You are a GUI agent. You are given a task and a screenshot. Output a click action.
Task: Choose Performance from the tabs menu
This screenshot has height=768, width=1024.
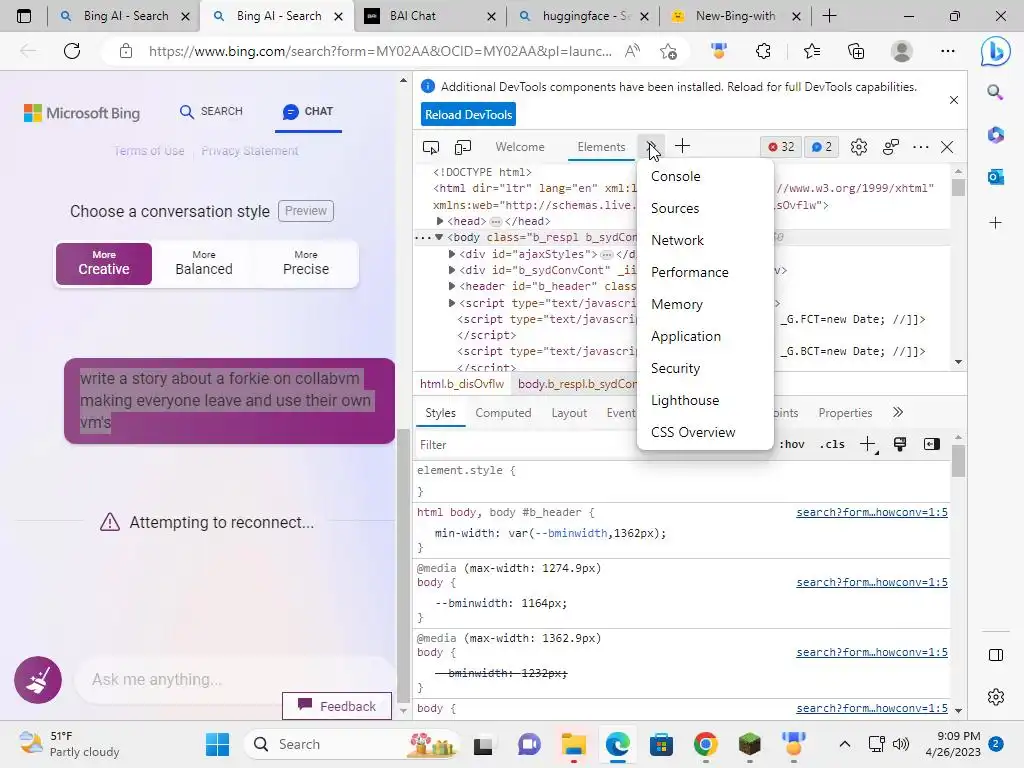point(705,272)
